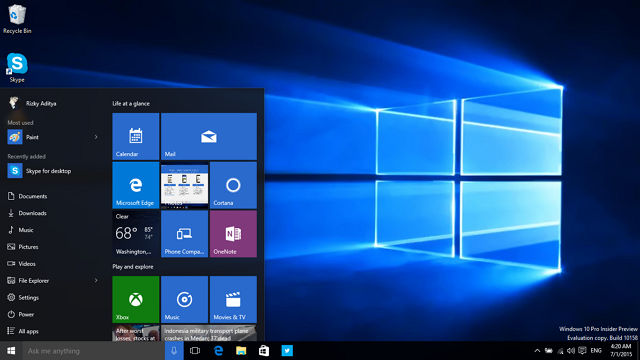Click the Life at a glance group heading
This screenshot has width=640, height=360.
point(131,104)
